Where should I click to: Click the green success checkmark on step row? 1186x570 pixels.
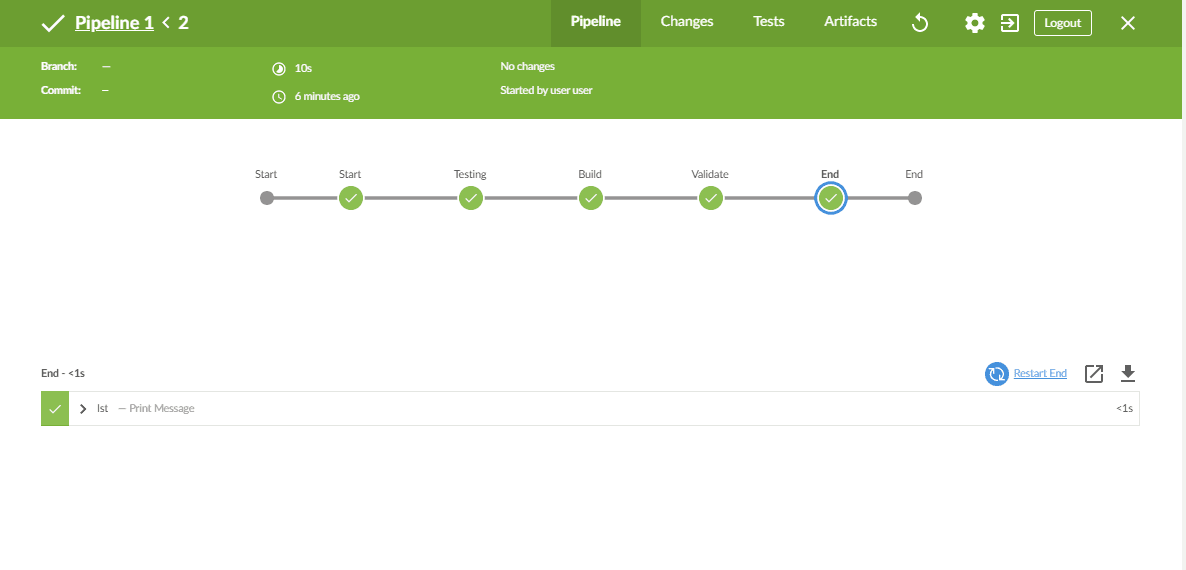(x=55, y=408)
